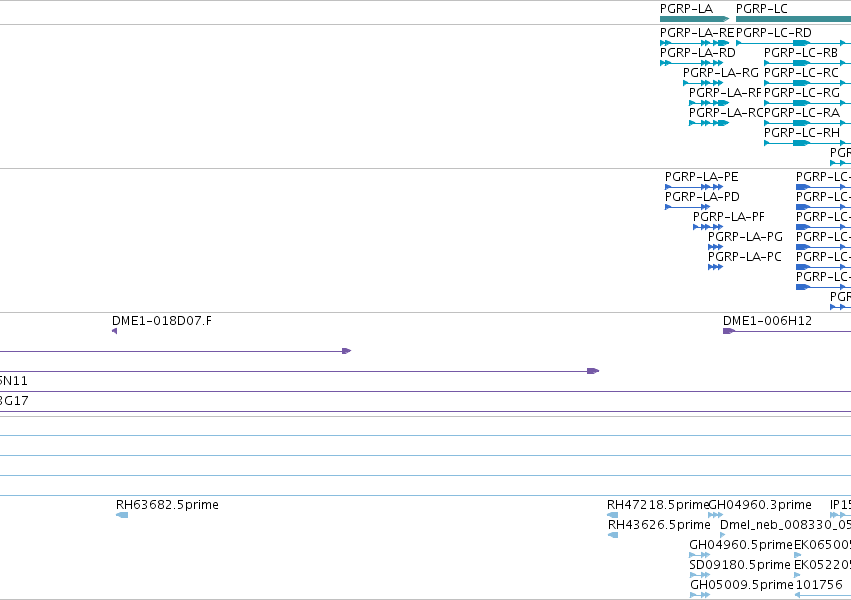Select the Dmel_neb_008330_05 feature
Viewport: 851px width, 600px height.
point(722,535)
